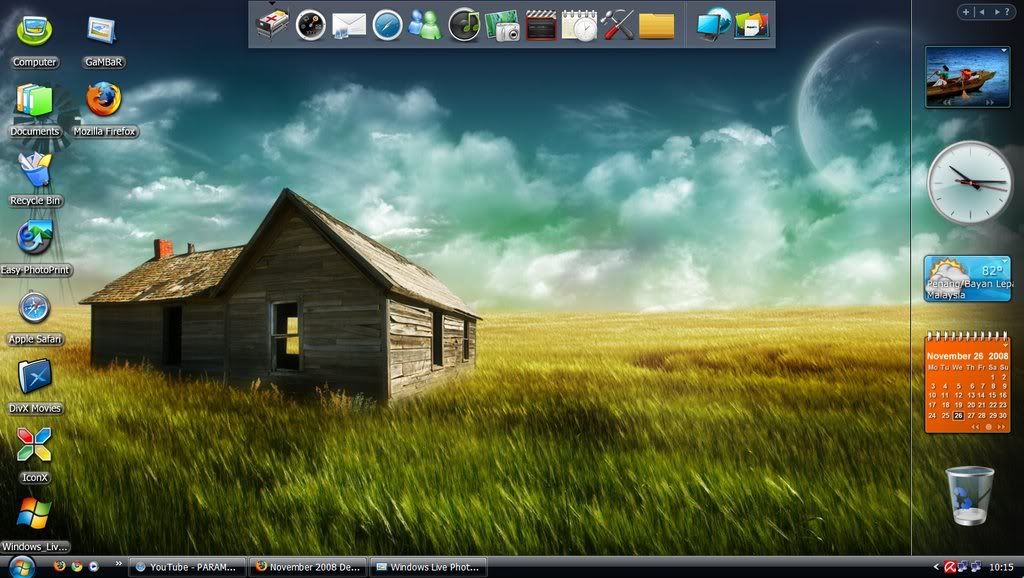Select date 26 on the calendar gadget
Image resolution: width=1024 pixels, height=578 pixels.
[958, 415]
